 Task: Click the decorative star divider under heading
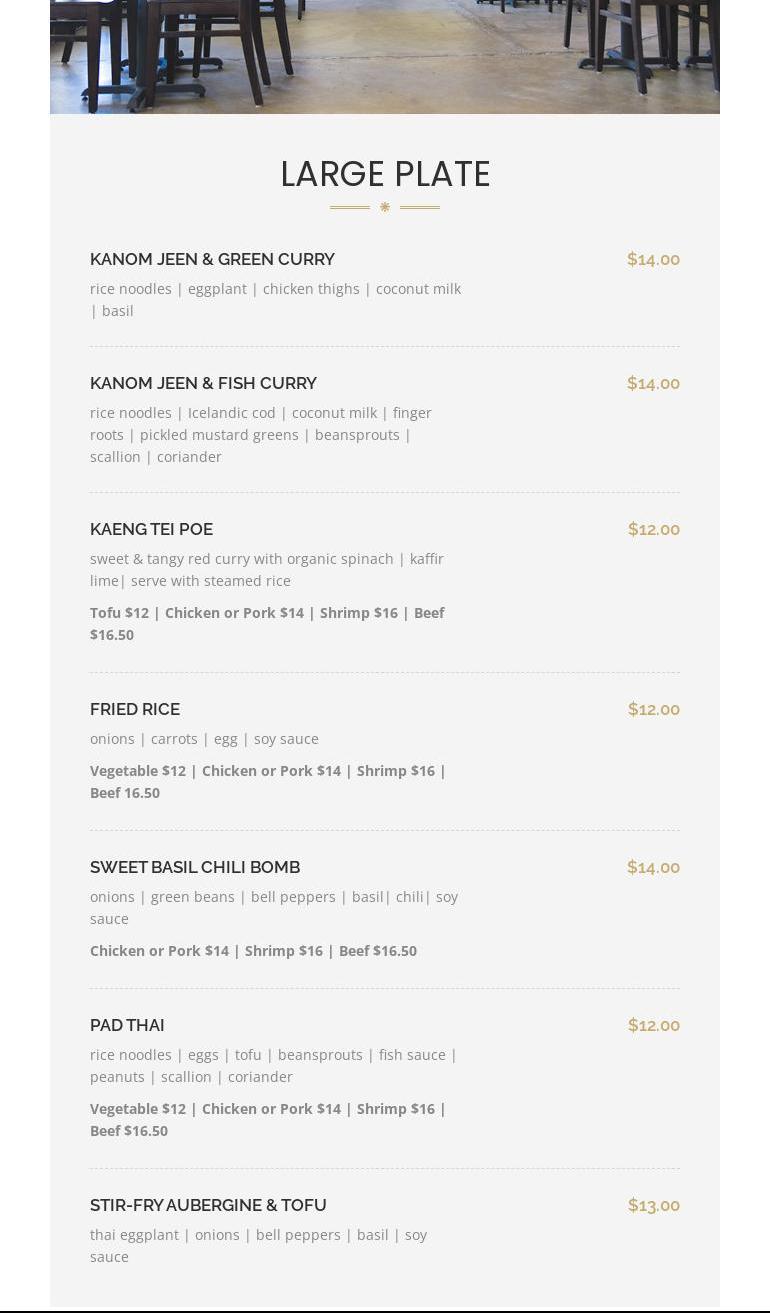[x=385, y=207]
